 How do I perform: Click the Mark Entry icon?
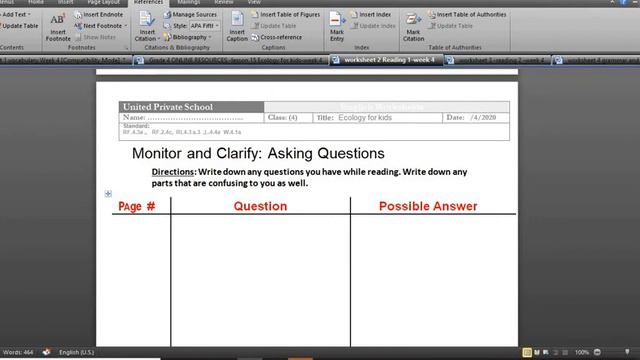(337, 20)
